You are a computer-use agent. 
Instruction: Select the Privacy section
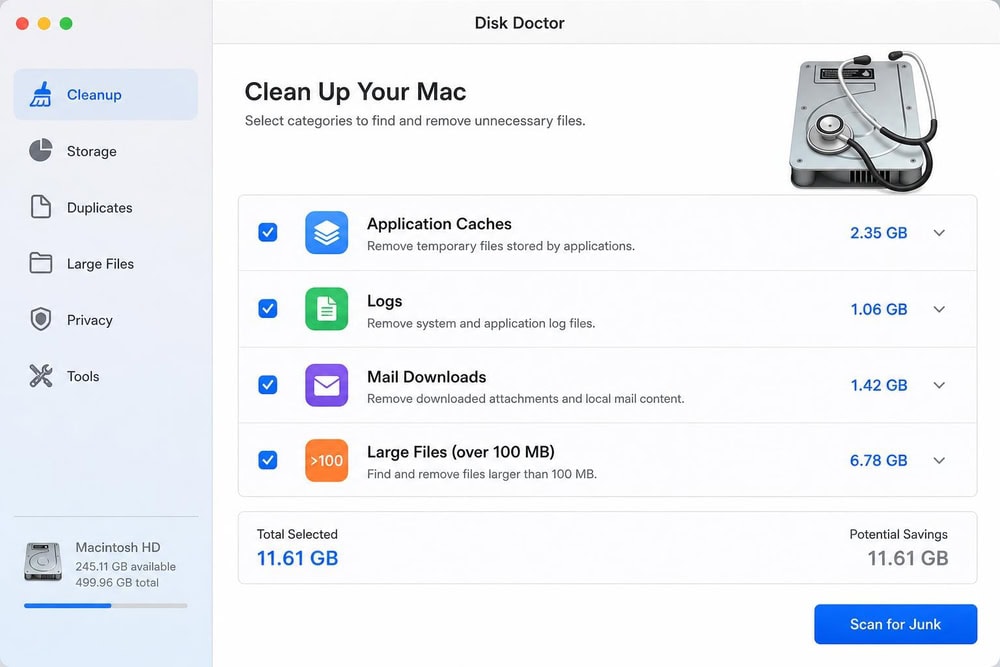click(106, 319)
